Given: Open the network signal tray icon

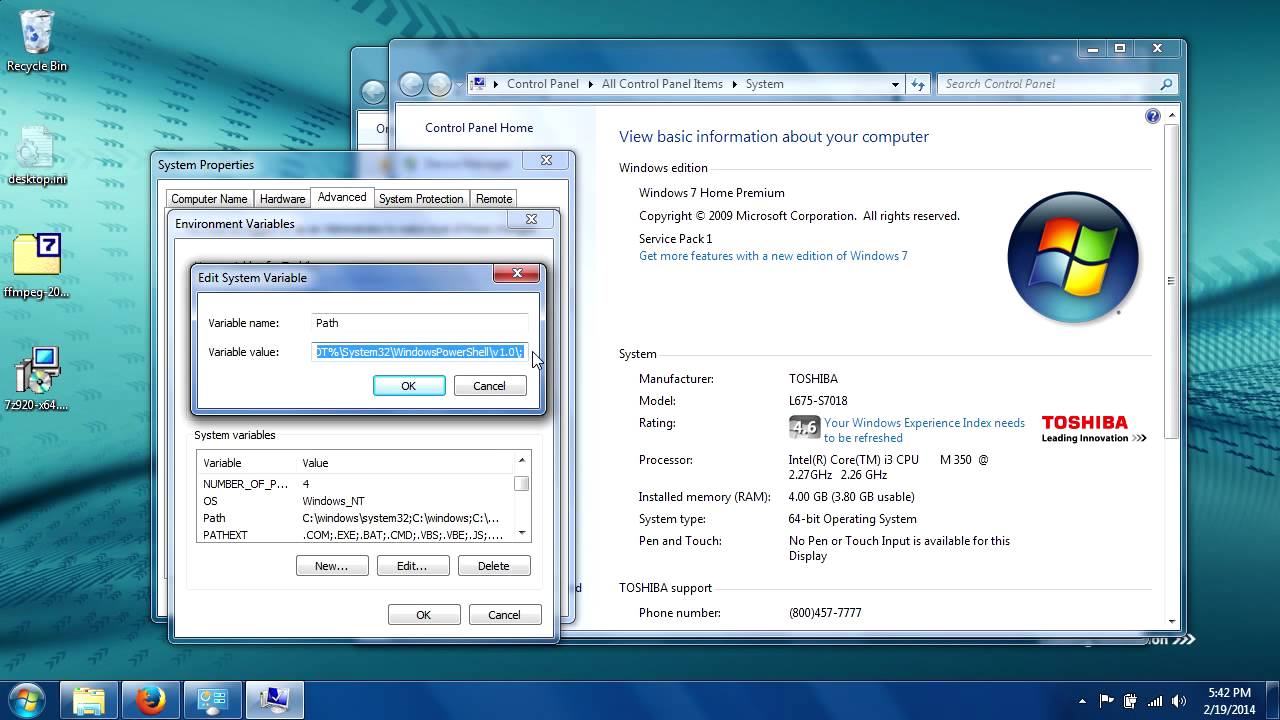Looking at the screenshot, I should pyautogui.click(x=1155, y=701).
